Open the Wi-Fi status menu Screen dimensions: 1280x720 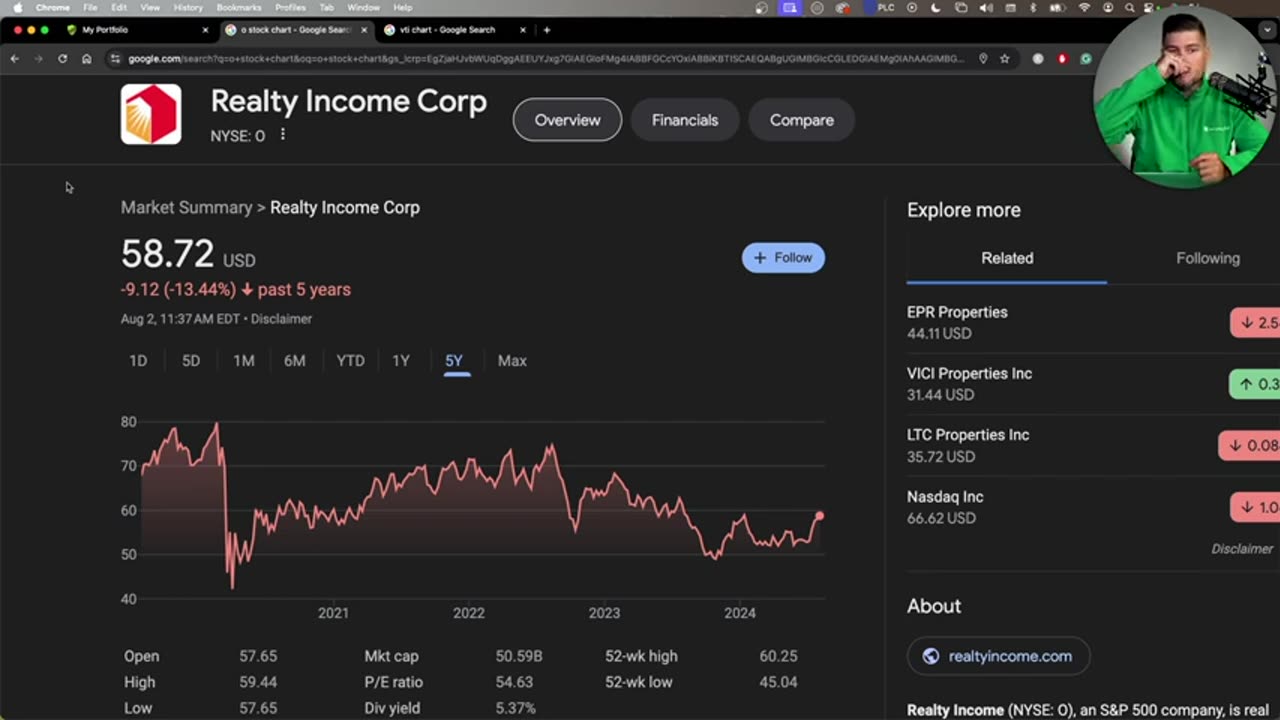tap(1084, 7)
